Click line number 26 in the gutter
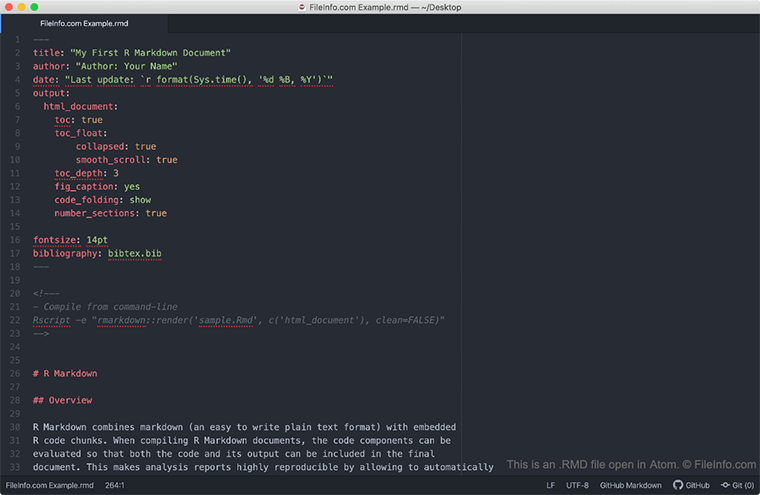Viewport: 760px width, 495px height. click(x=14, y=373)
